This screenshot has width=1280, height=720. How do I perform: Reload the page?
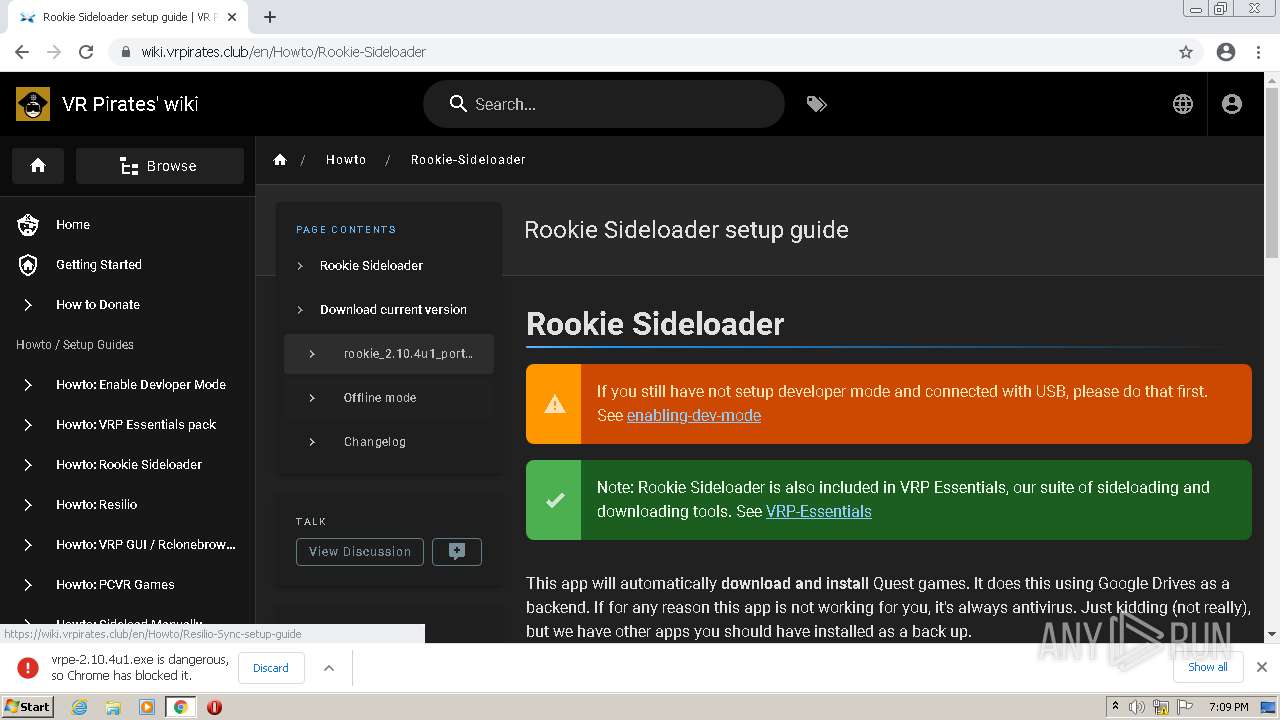[86, 52]
